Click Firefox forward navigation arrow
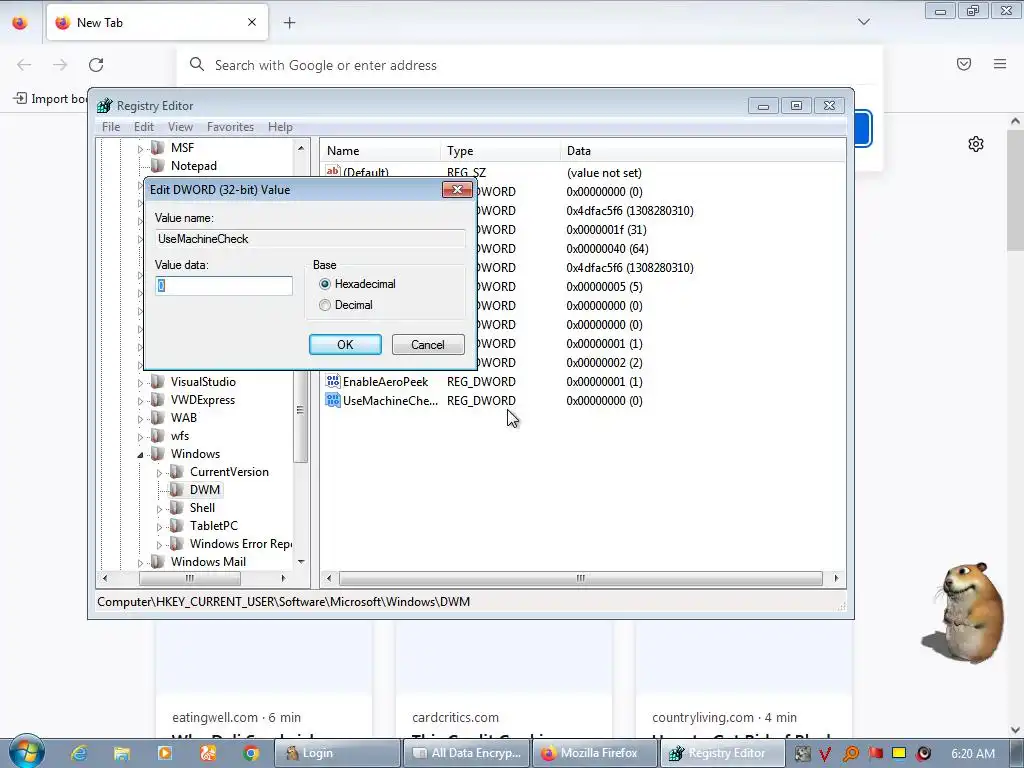 [x=60, y=65]
